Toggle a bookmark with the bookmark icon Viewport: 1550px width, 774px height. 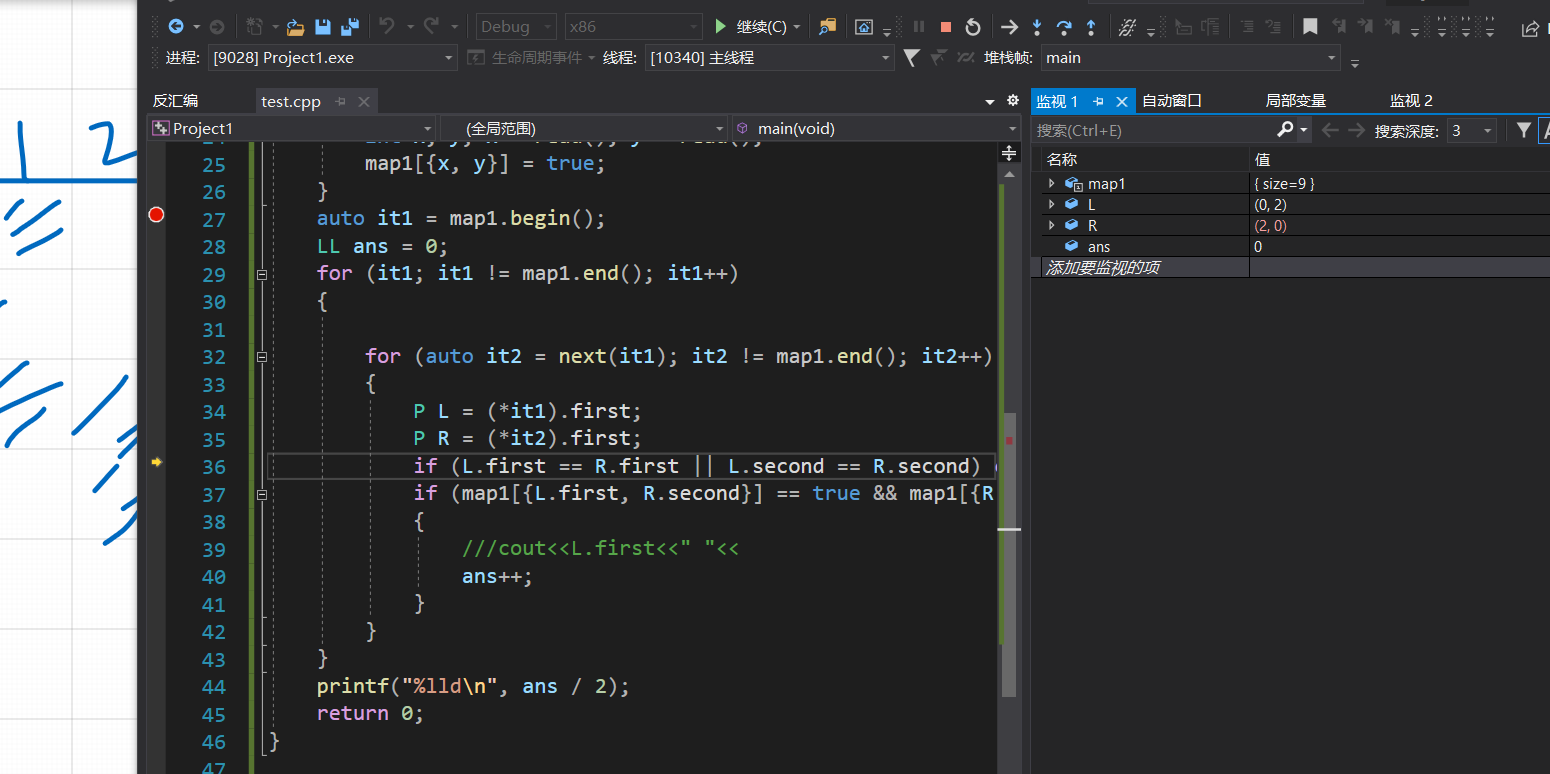(x=1310, y=27)
